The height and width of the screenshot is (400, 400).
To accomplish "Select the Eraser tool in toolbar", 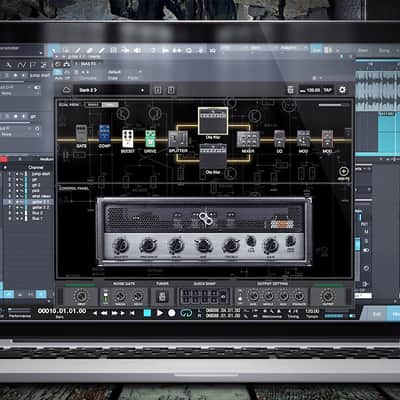I will coord(89,51).
